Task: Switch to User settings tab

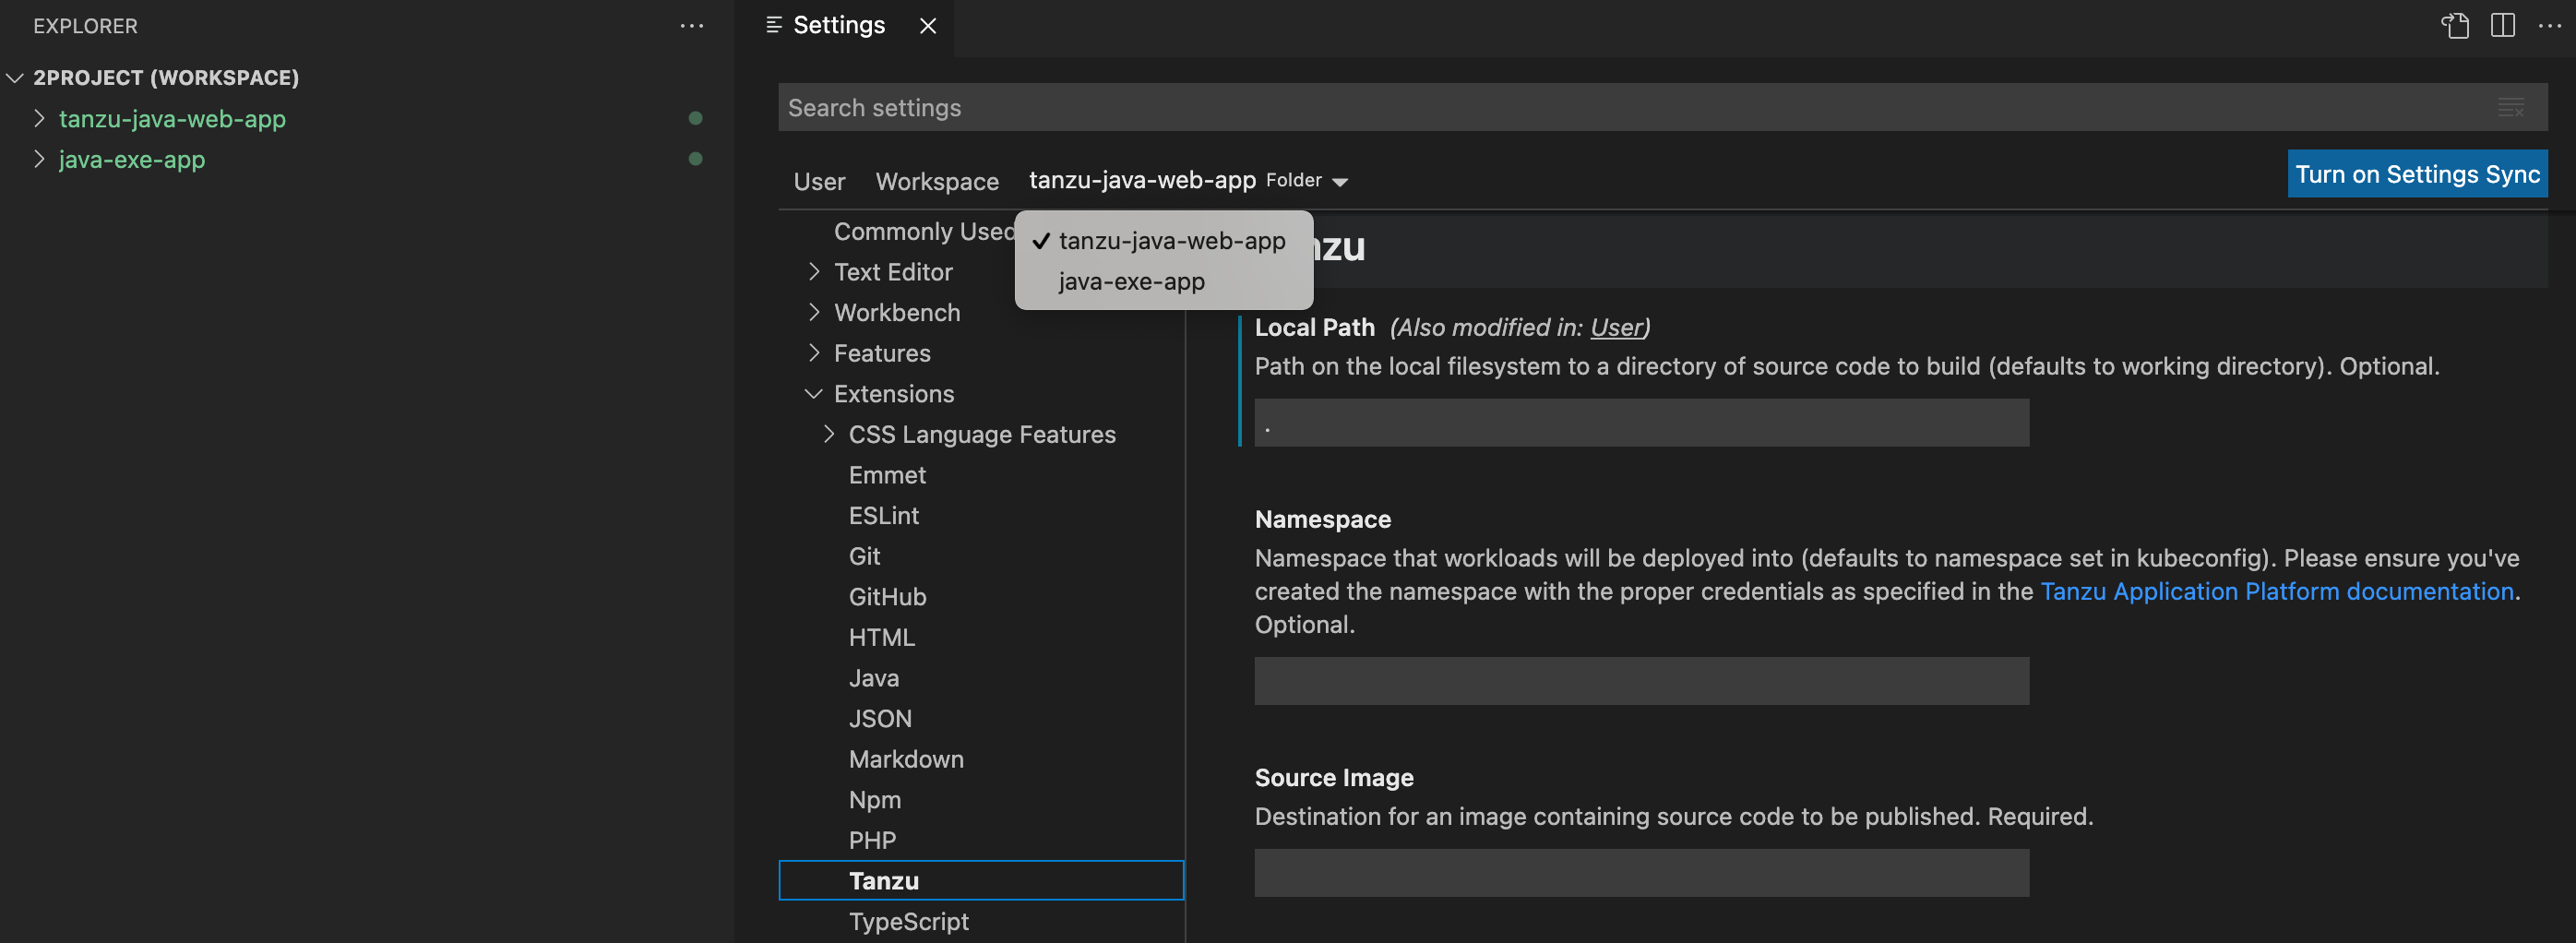Action: coord(819,182)
